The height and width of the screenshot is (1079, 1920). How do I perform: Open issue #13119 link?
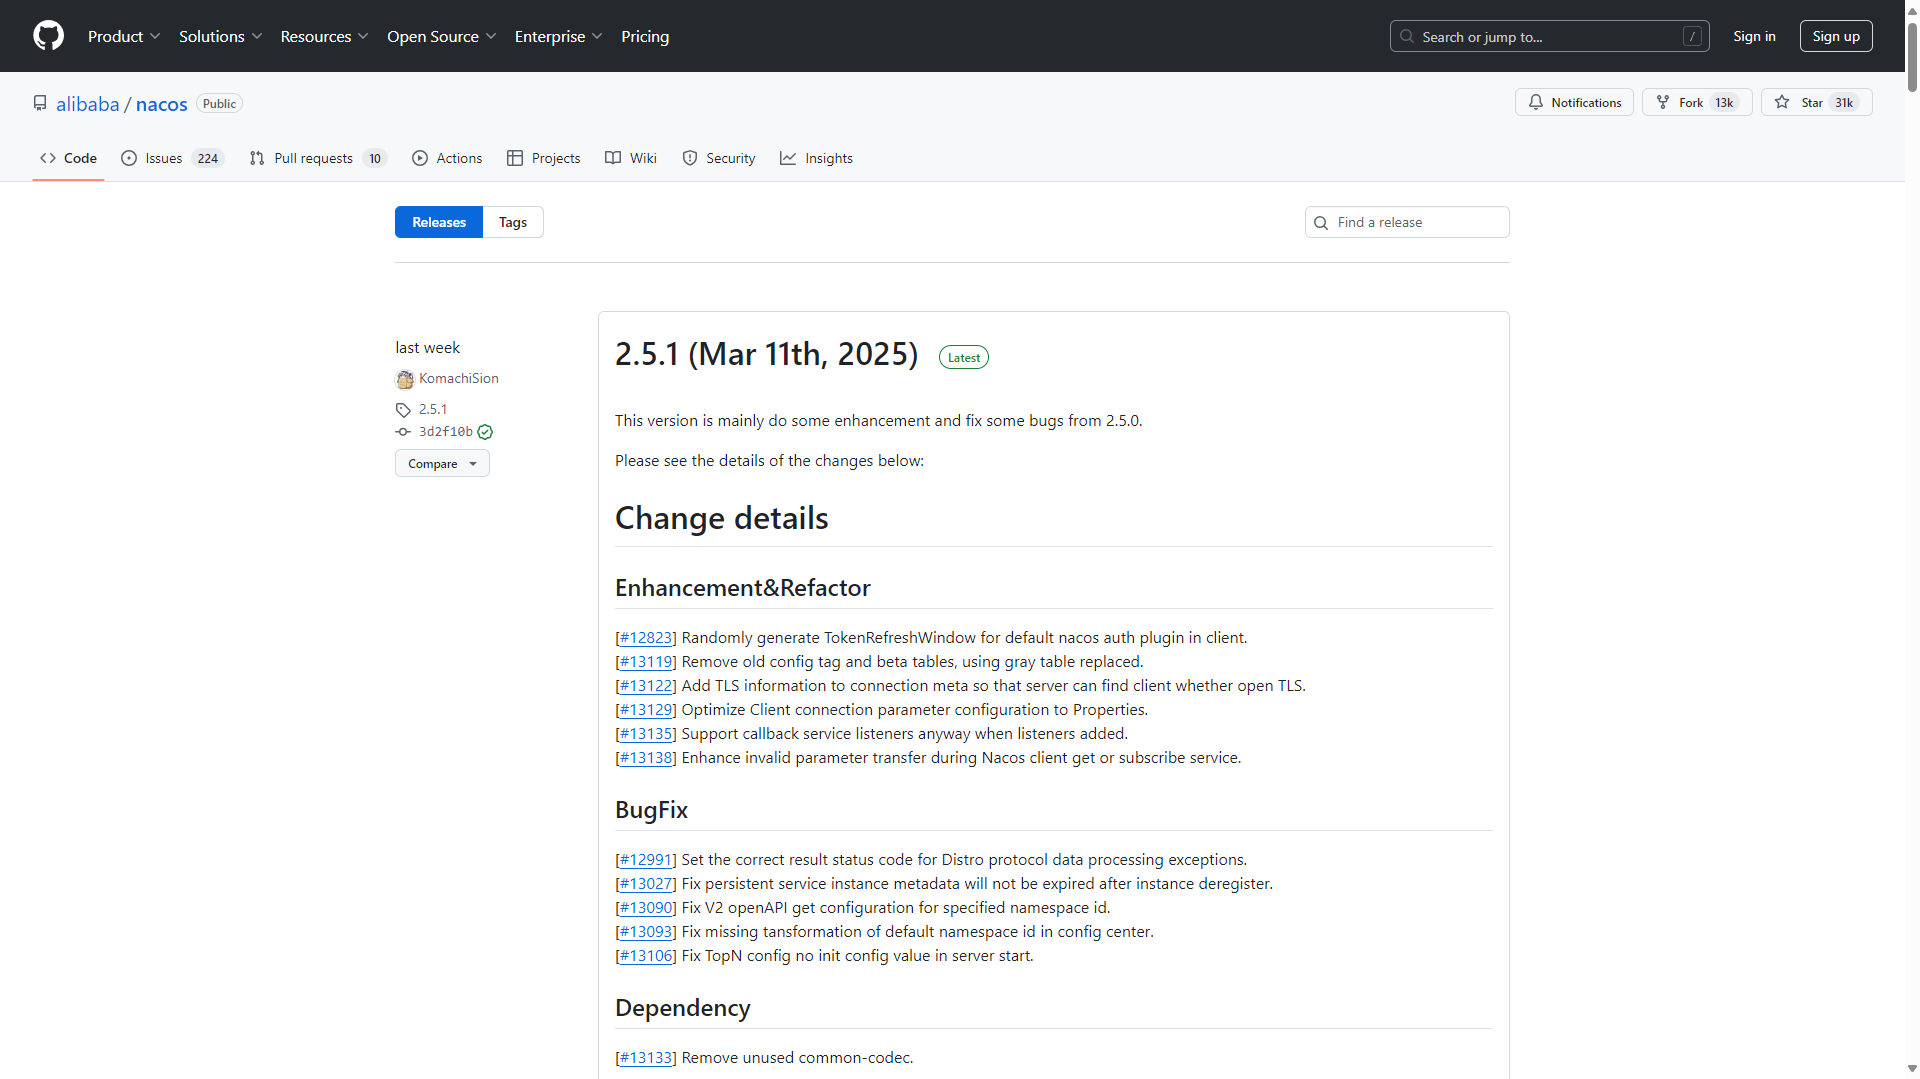coord(646,662)
